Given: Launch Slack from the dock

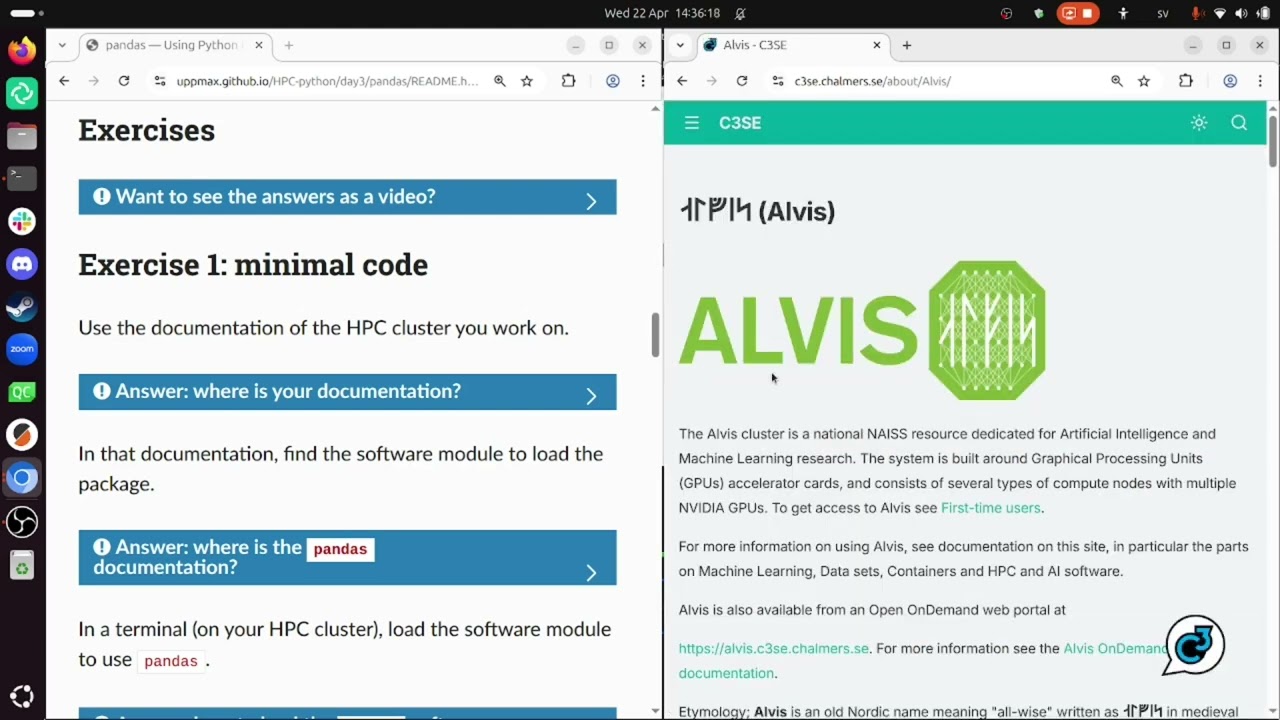Looking at the screenshot, I should (22, 221).
